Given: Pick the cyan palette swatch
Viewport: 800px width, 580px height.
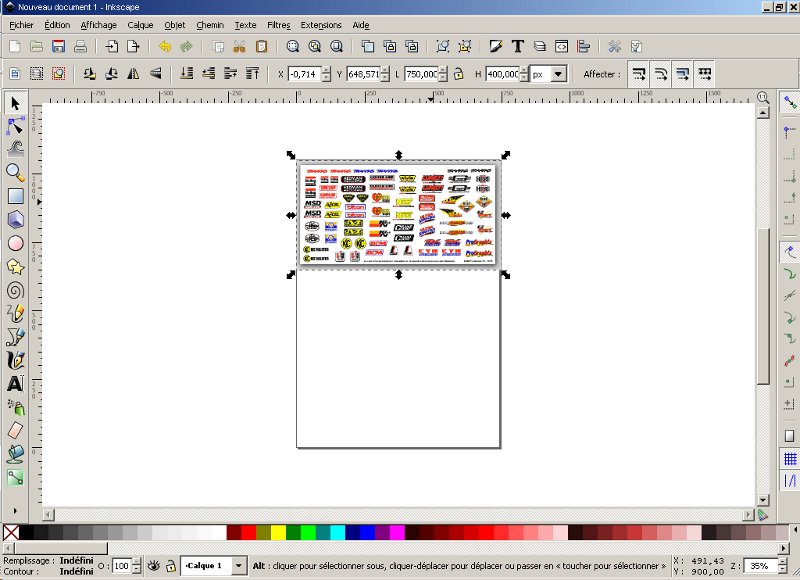Looking at the screenshot, I should pyautogui.click(x=337, y=533).
